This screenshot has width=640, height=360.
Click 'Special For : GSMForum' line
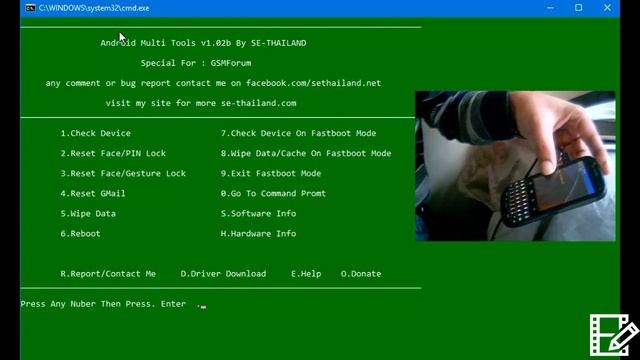(196, 63)
